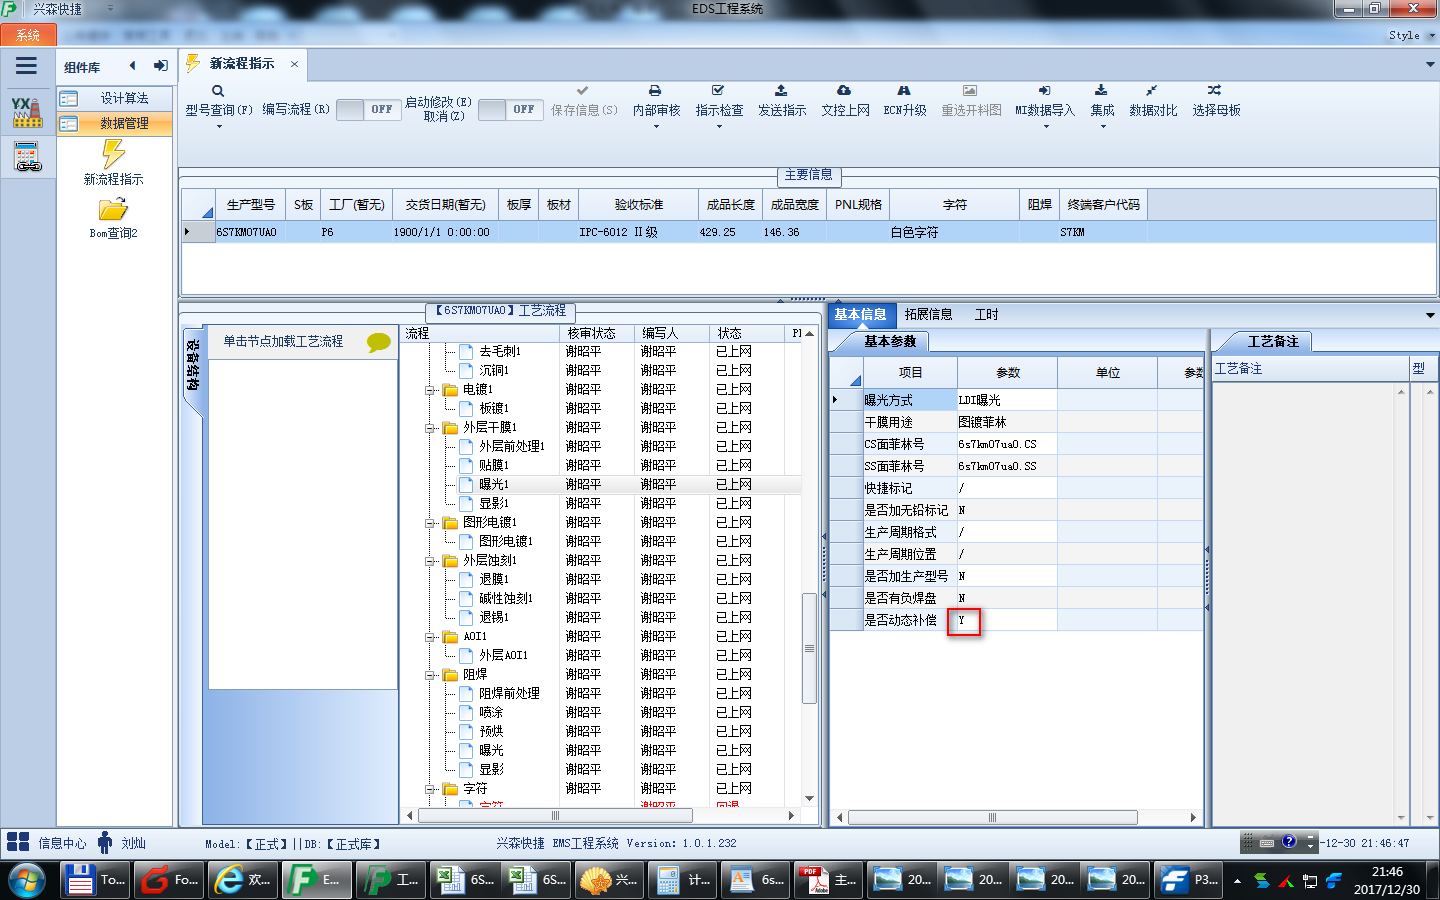Switch to 工时 tab

point(986,314)
